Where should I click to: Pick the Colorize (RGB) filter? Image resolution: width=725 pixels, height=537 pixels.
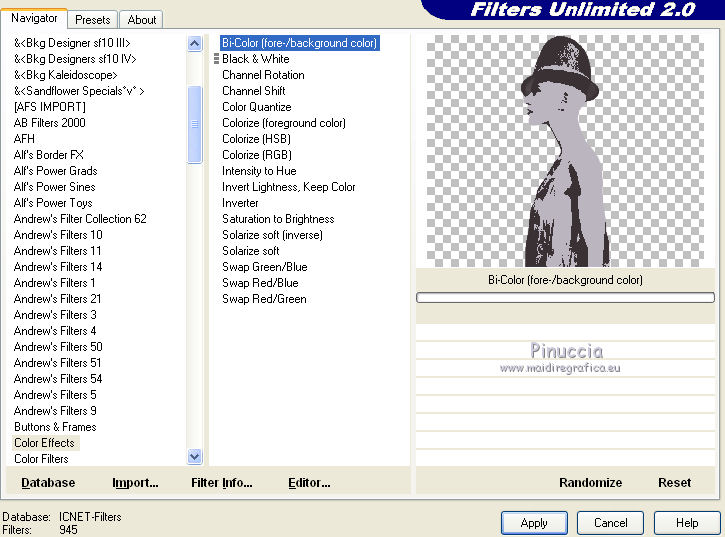[257, 155]
